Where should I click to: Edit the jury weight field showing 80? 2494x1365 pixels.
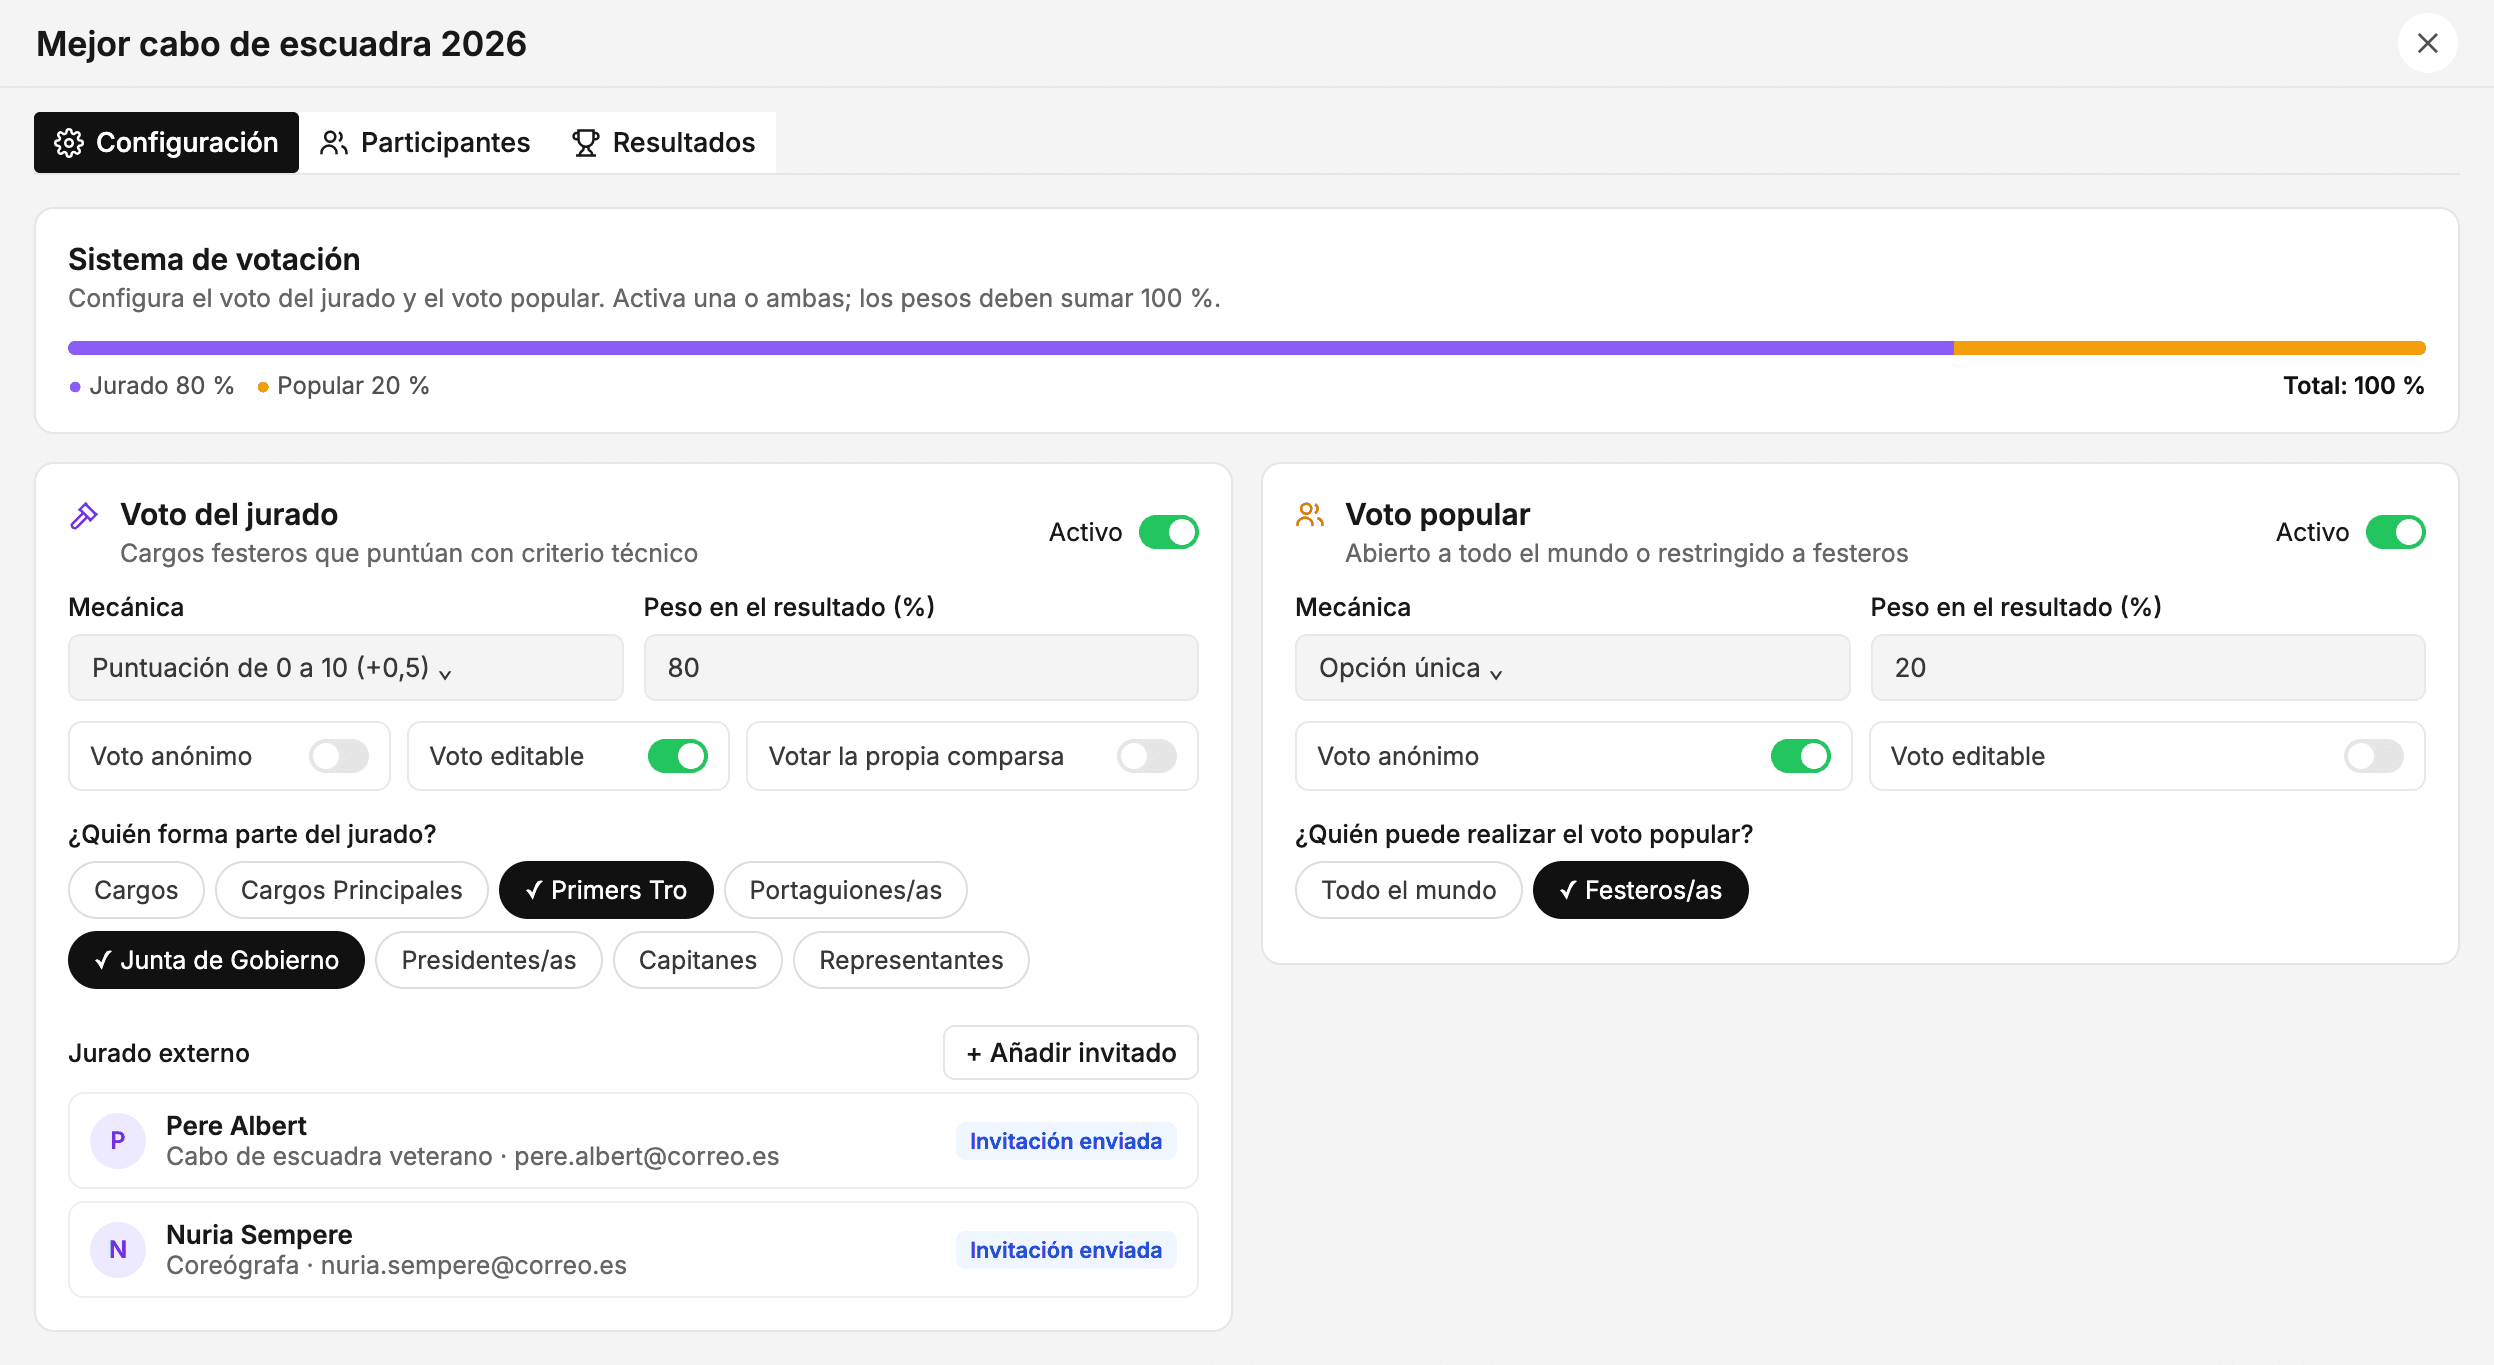click(x=921, y=668)
